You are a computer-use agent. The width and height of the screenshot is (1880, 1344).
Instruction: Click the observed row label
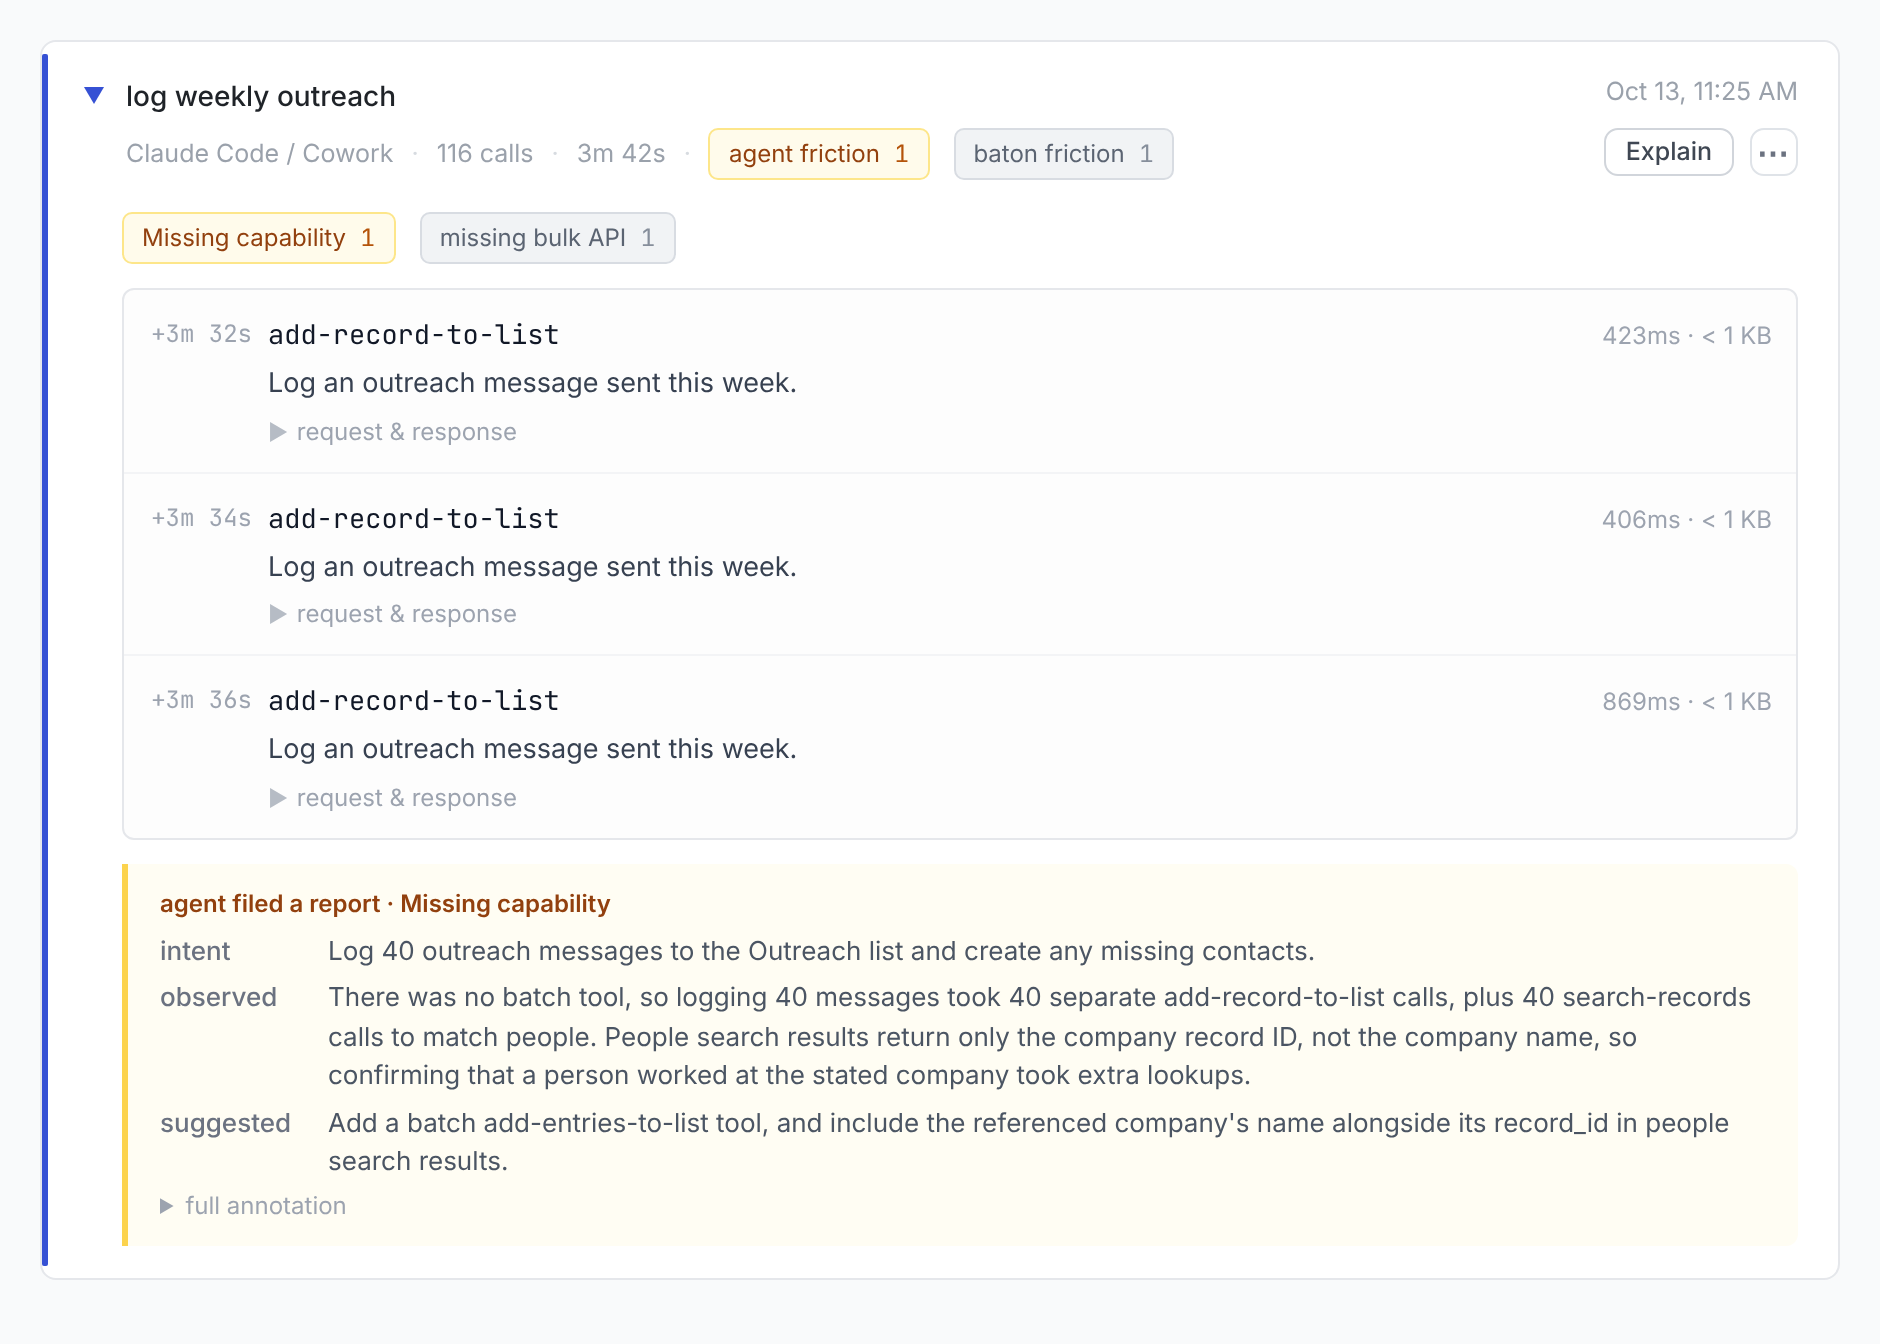(x=218, y=997)
